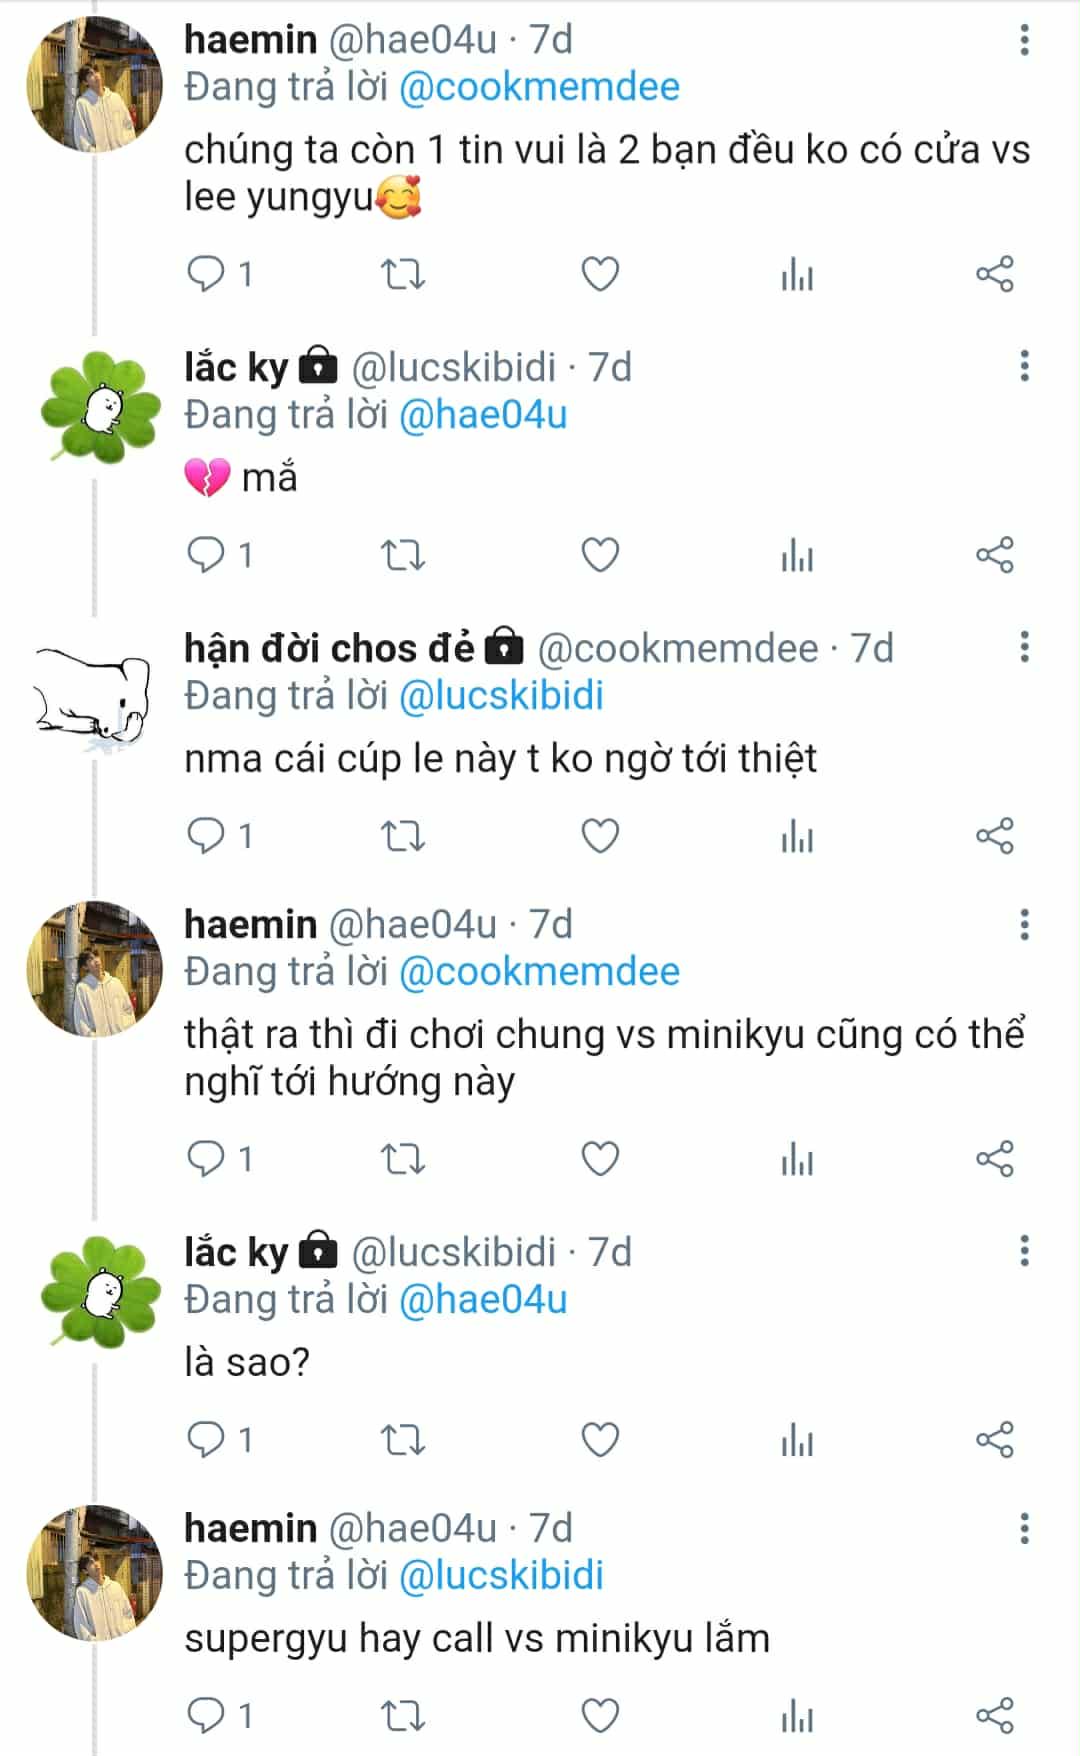The image size is (1080, 1756).
Task: Open more options for the "hận đời chos đẻ" tweet
Action: (x=1024, y=647)
